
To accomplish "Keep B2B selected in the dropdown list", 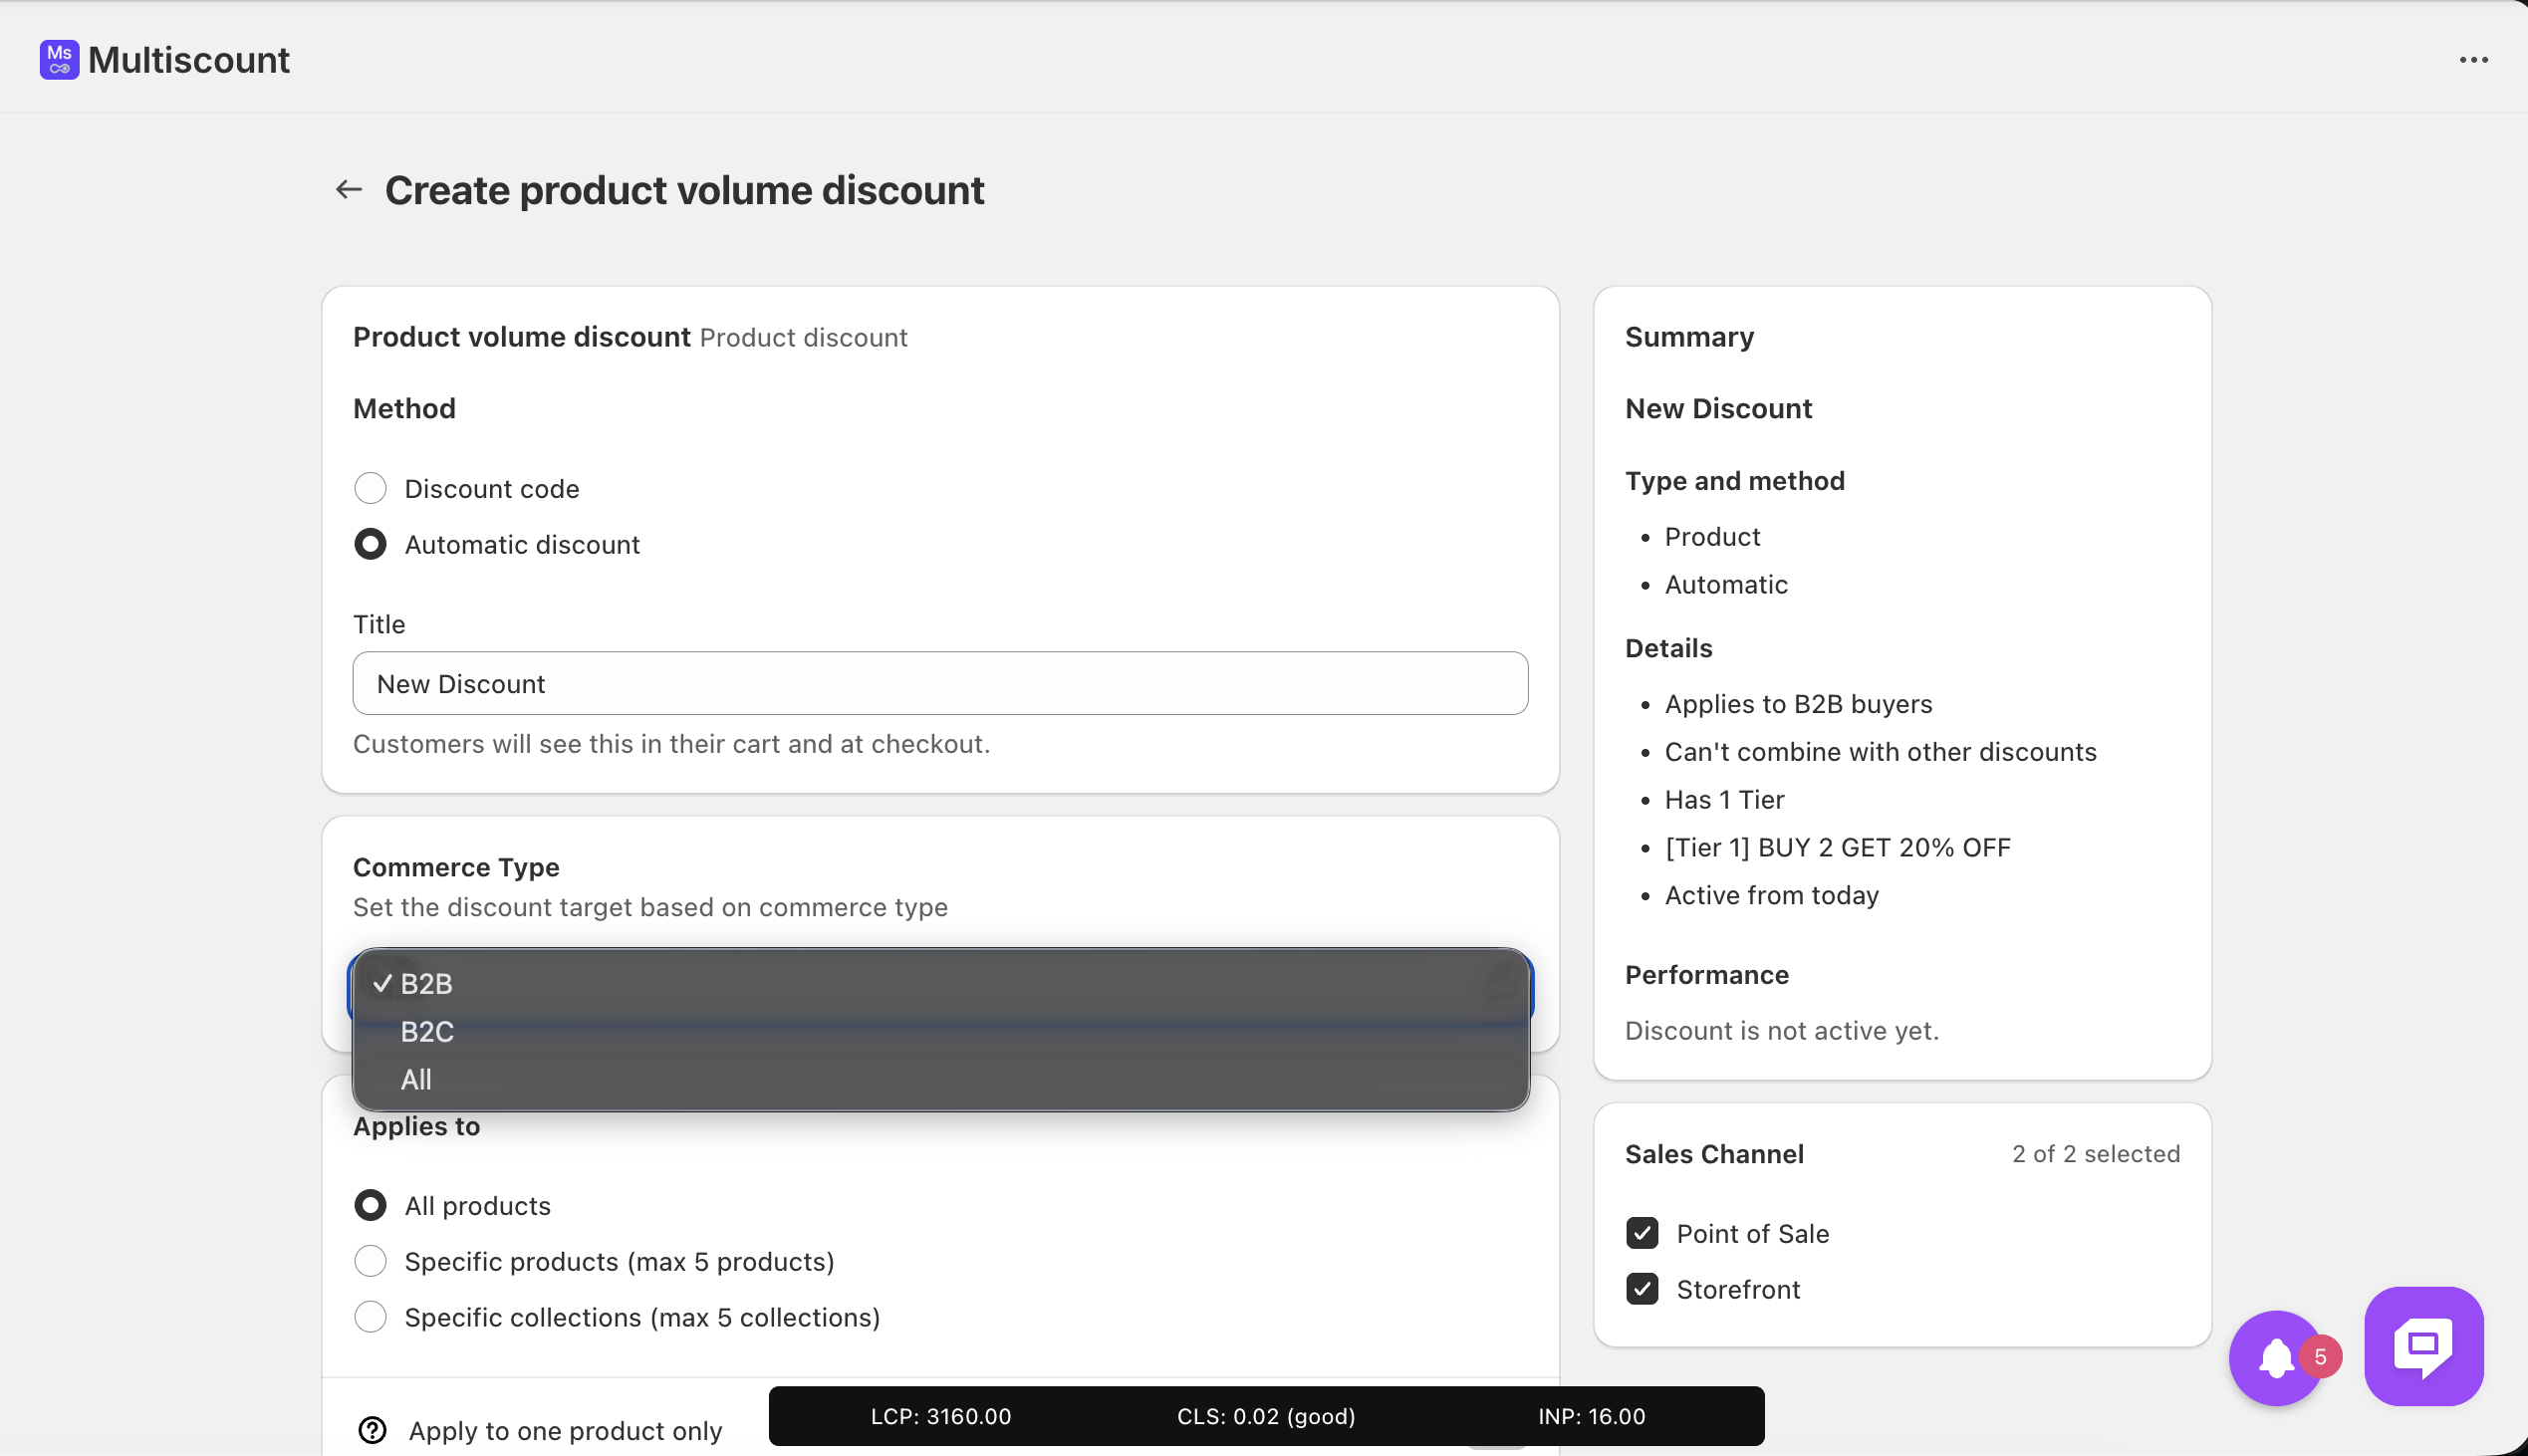I will 427,983.
